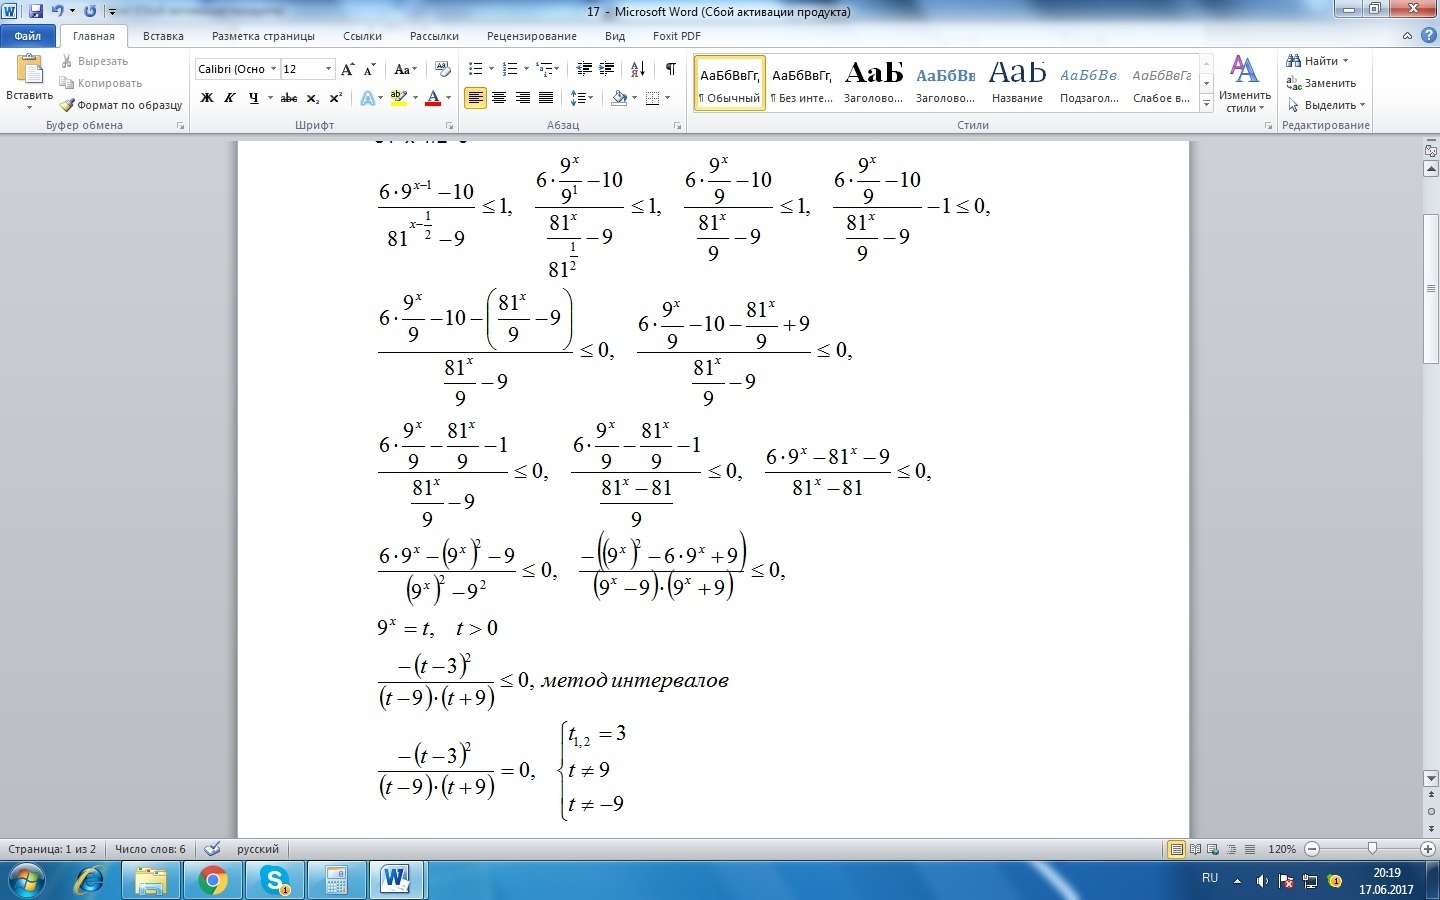
Task: Zoom out with the minus button
Action: coord(1312,849)
